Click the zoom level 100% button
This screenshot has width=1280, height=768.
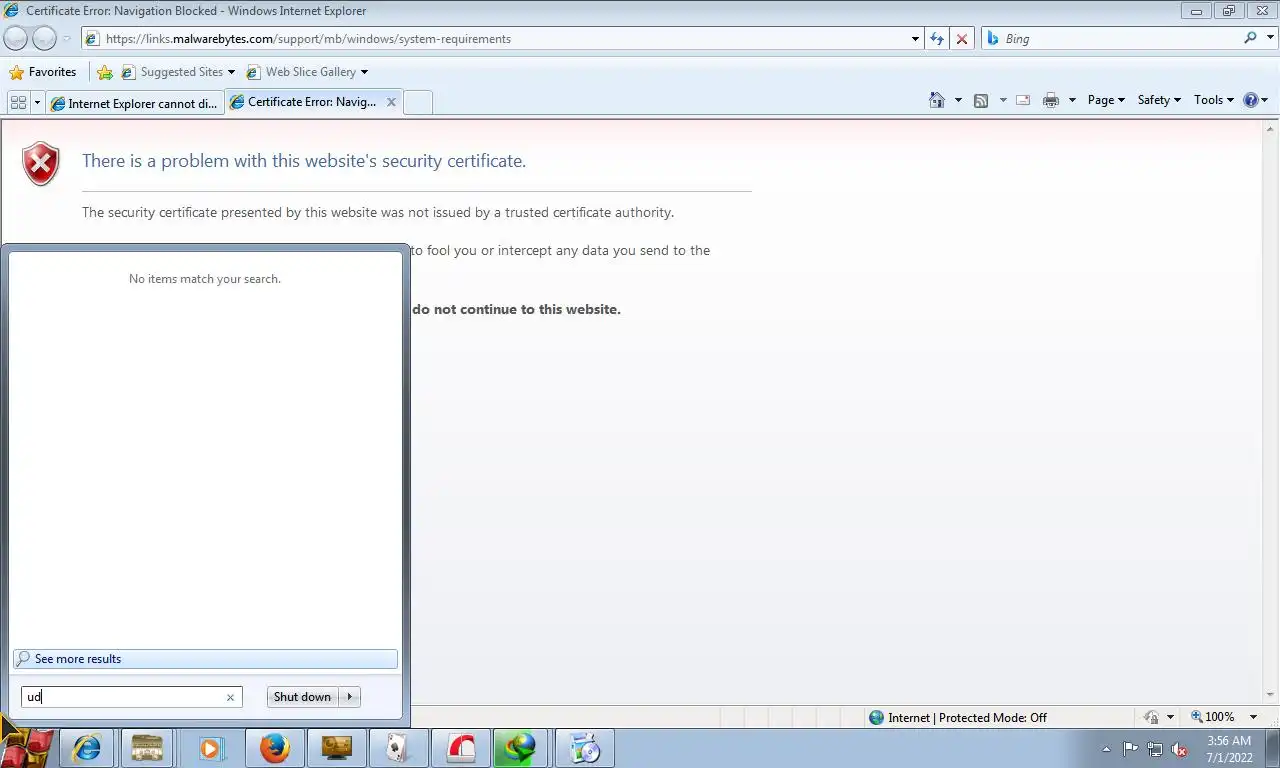pos(1213,717)
